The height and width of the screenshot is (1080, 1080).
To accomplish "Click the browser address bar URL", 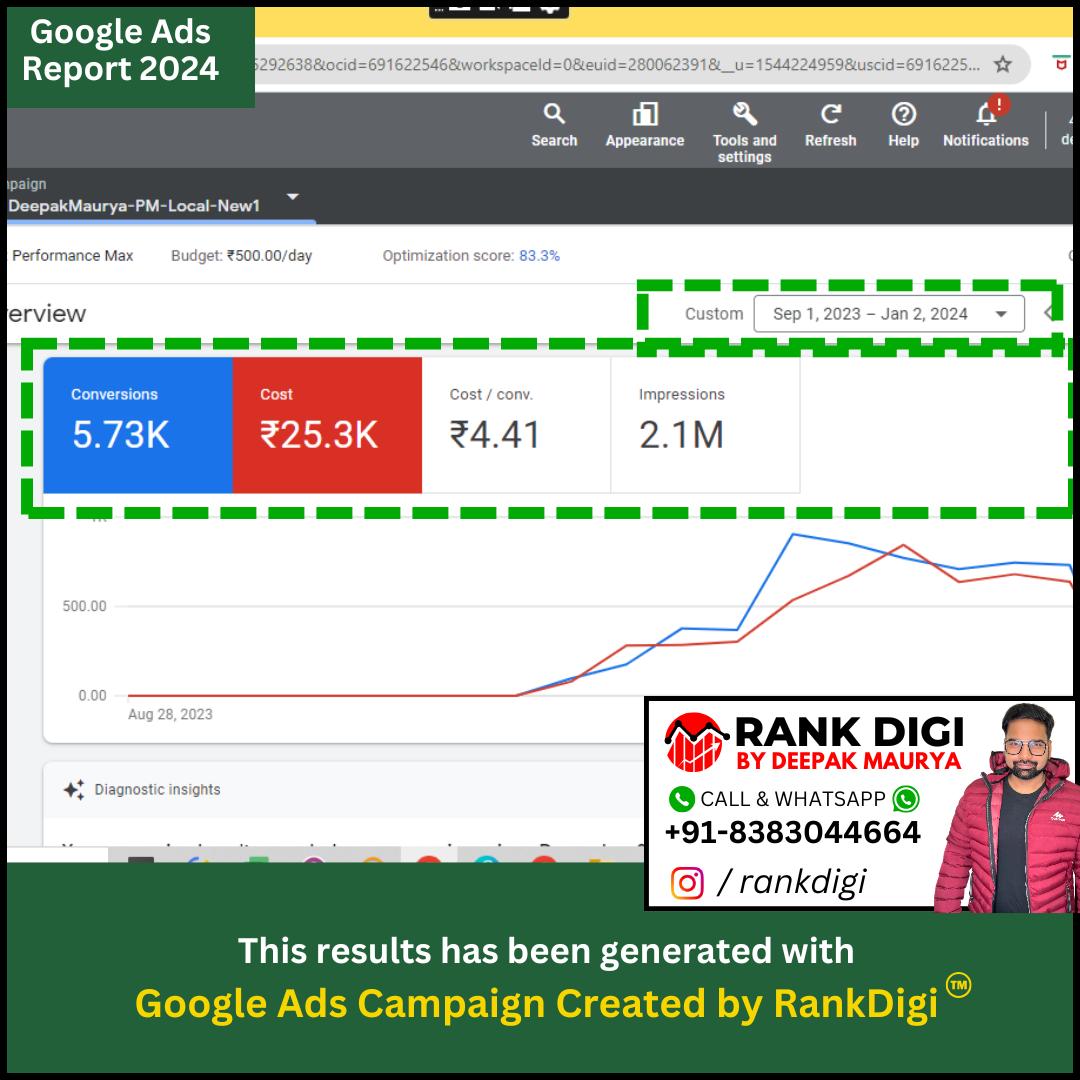I will coord(616,65).
